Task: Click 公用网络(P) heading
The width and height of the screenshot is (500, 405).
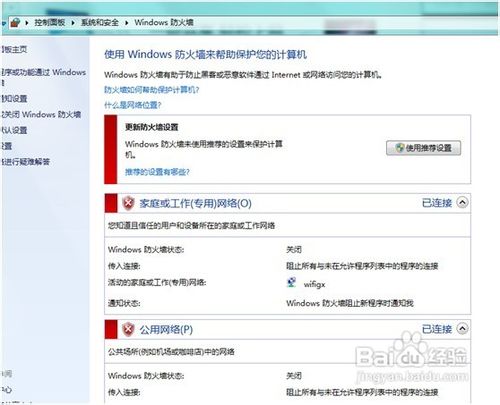Action: (166, 329)
